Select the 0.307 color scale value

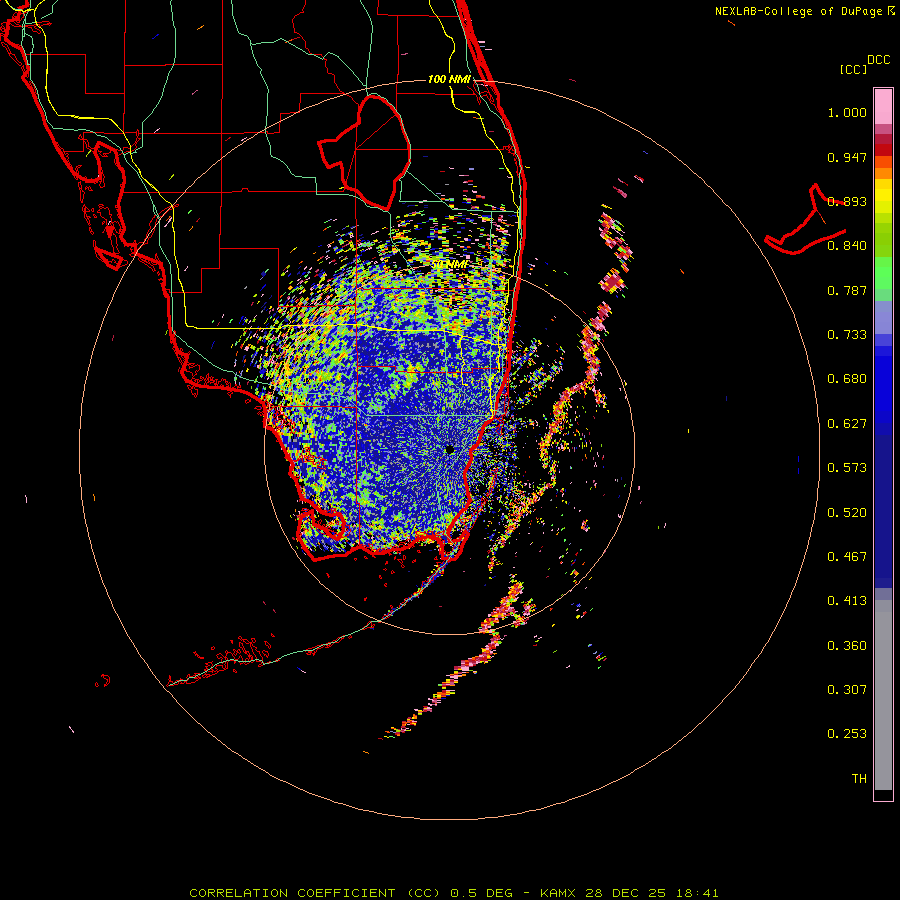847,690
